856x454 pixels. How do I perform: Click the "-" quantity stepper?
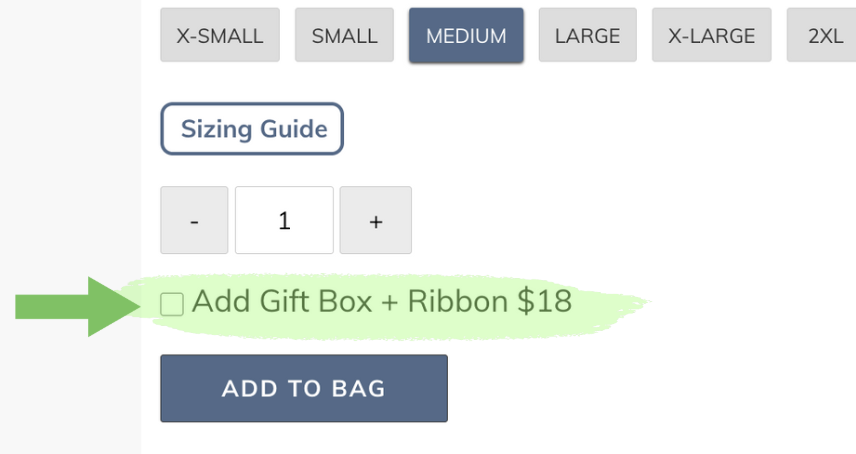(194, 220)
